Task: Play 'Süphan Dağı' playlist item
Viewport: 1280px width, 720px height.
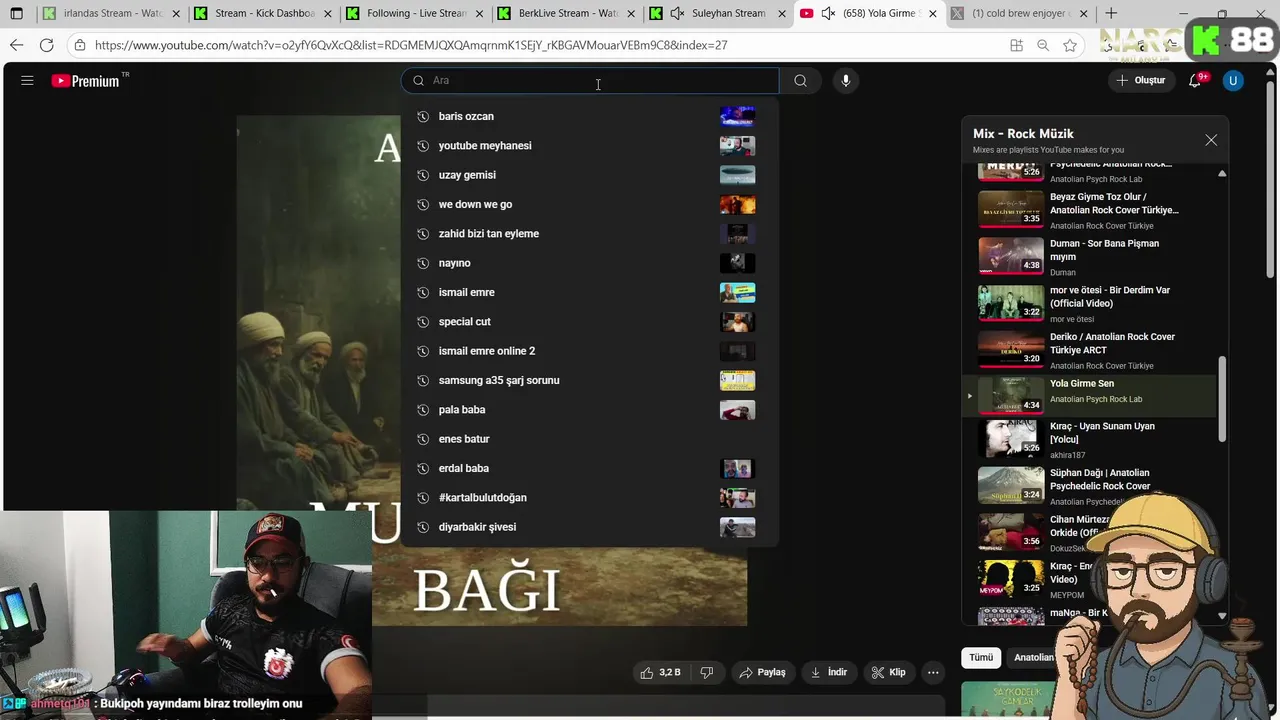Action: 1090,487
